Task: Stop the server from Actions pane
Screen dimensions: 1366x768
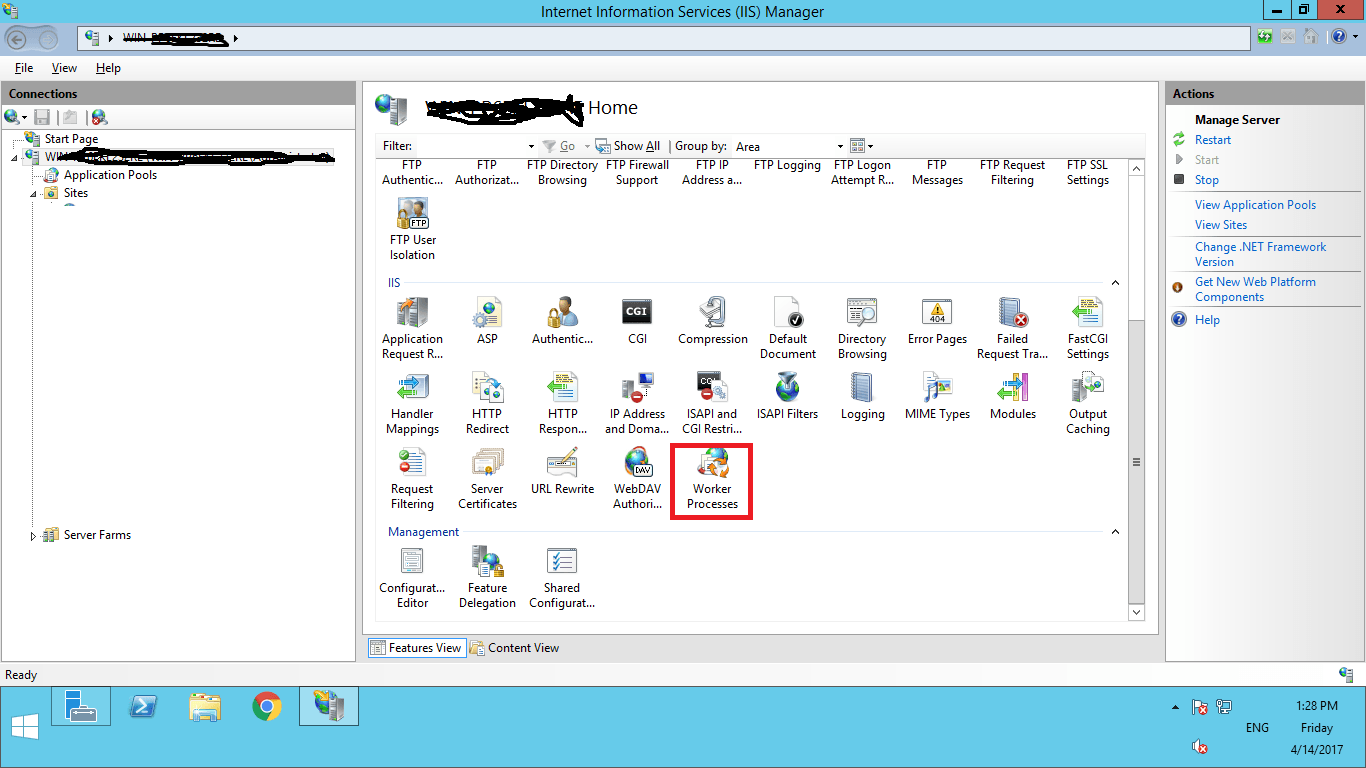Action: (x=1206, y=180)
